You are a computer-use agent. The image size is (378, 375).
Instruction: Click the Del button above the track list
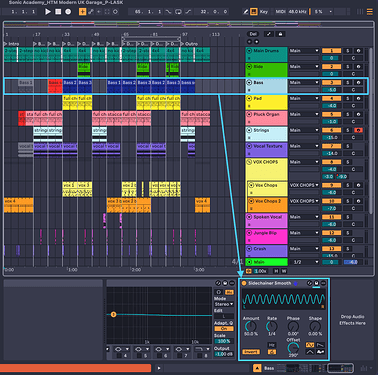pos(253,34)
